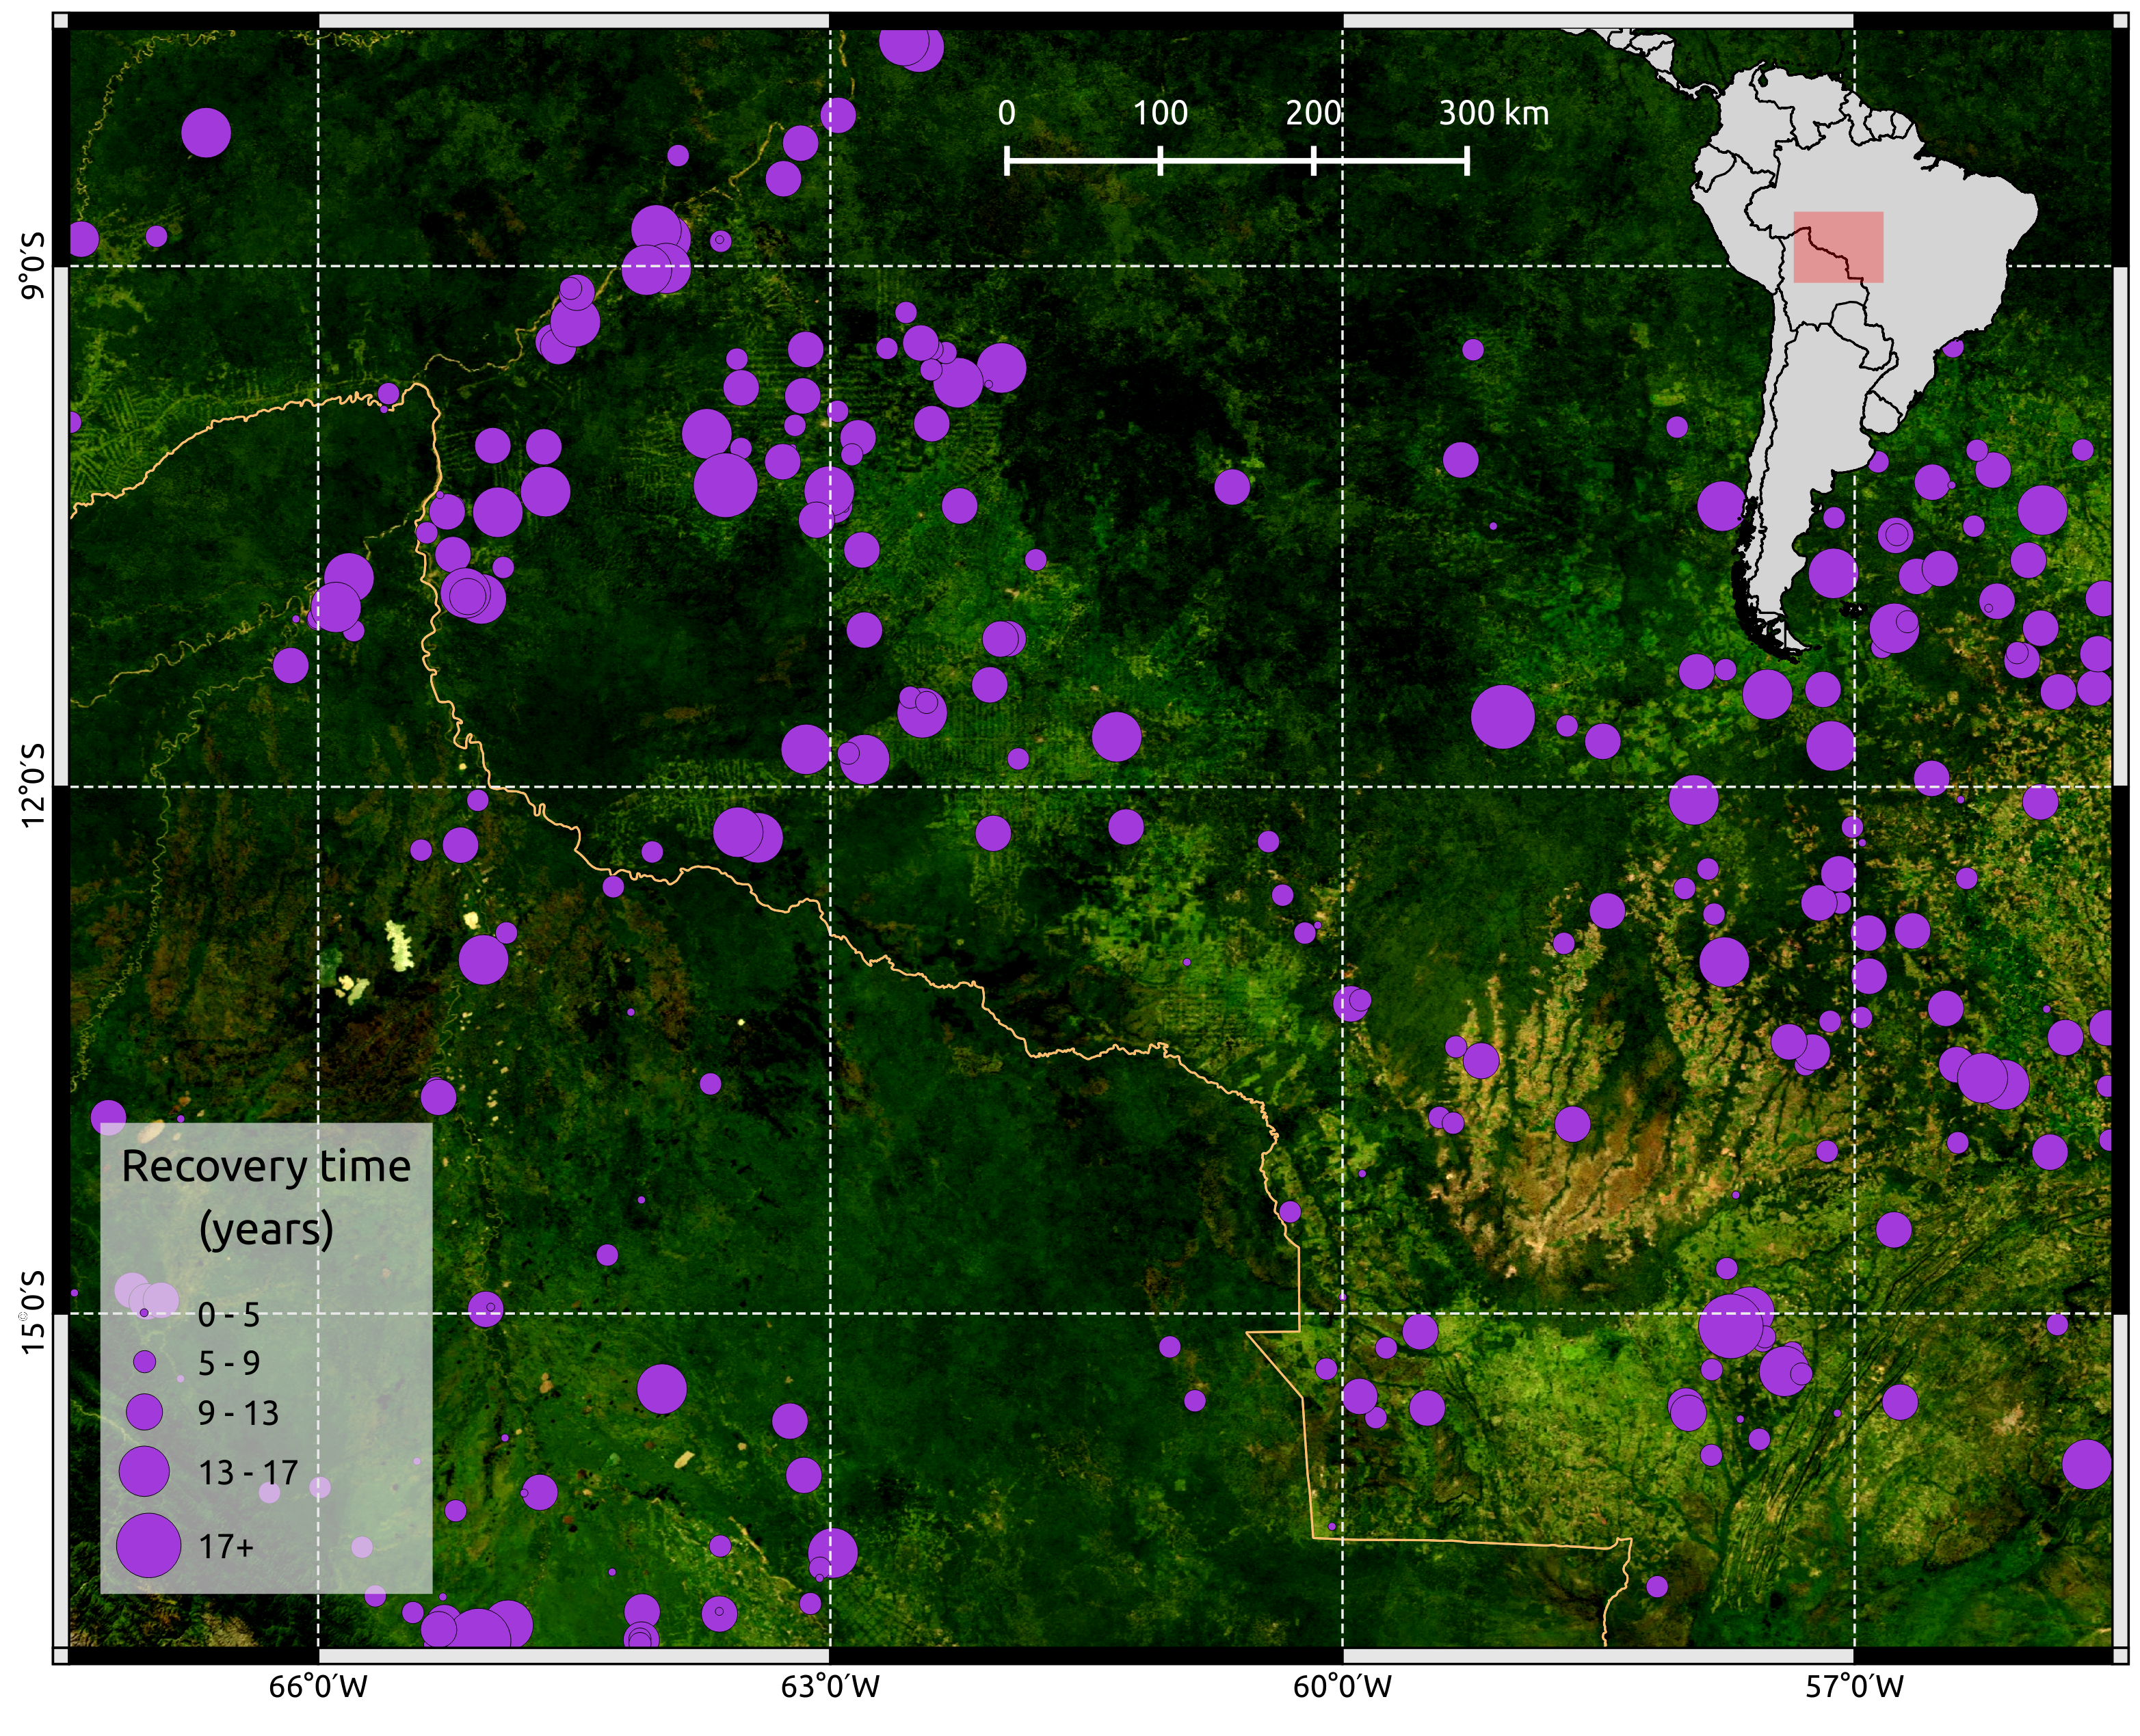The height and width of the screenshot is (1736, 2140).
Task: Click the red extent rectangle on inset map
Action: click(x=1838, y=247)
